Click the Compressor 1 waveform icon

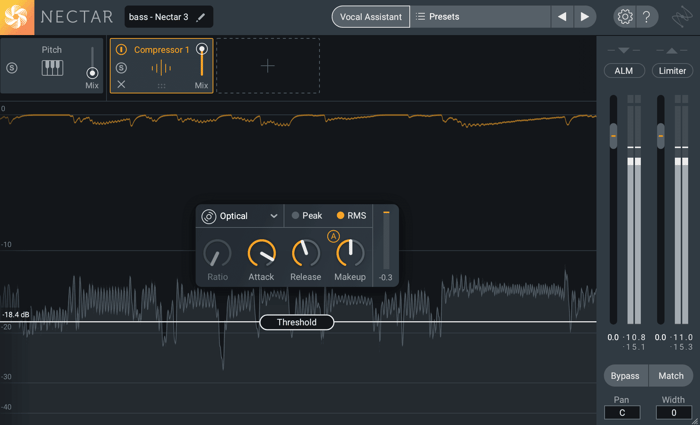161,68
